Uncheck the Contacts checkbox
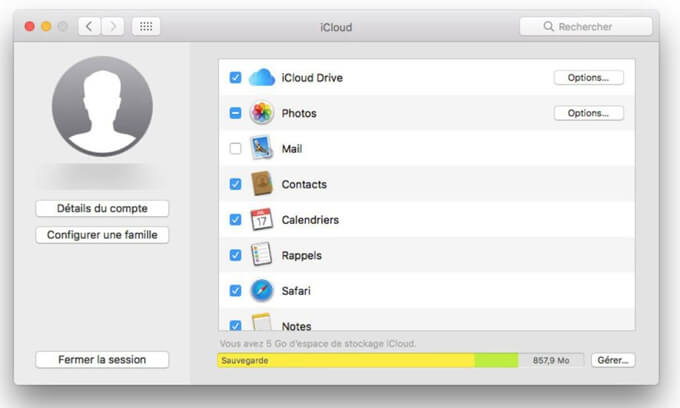The image size is (680, 408). [235, 184]
